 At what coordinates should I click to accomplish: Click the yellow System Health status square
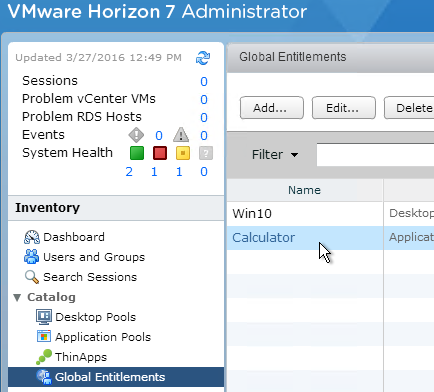click(183, 153)
